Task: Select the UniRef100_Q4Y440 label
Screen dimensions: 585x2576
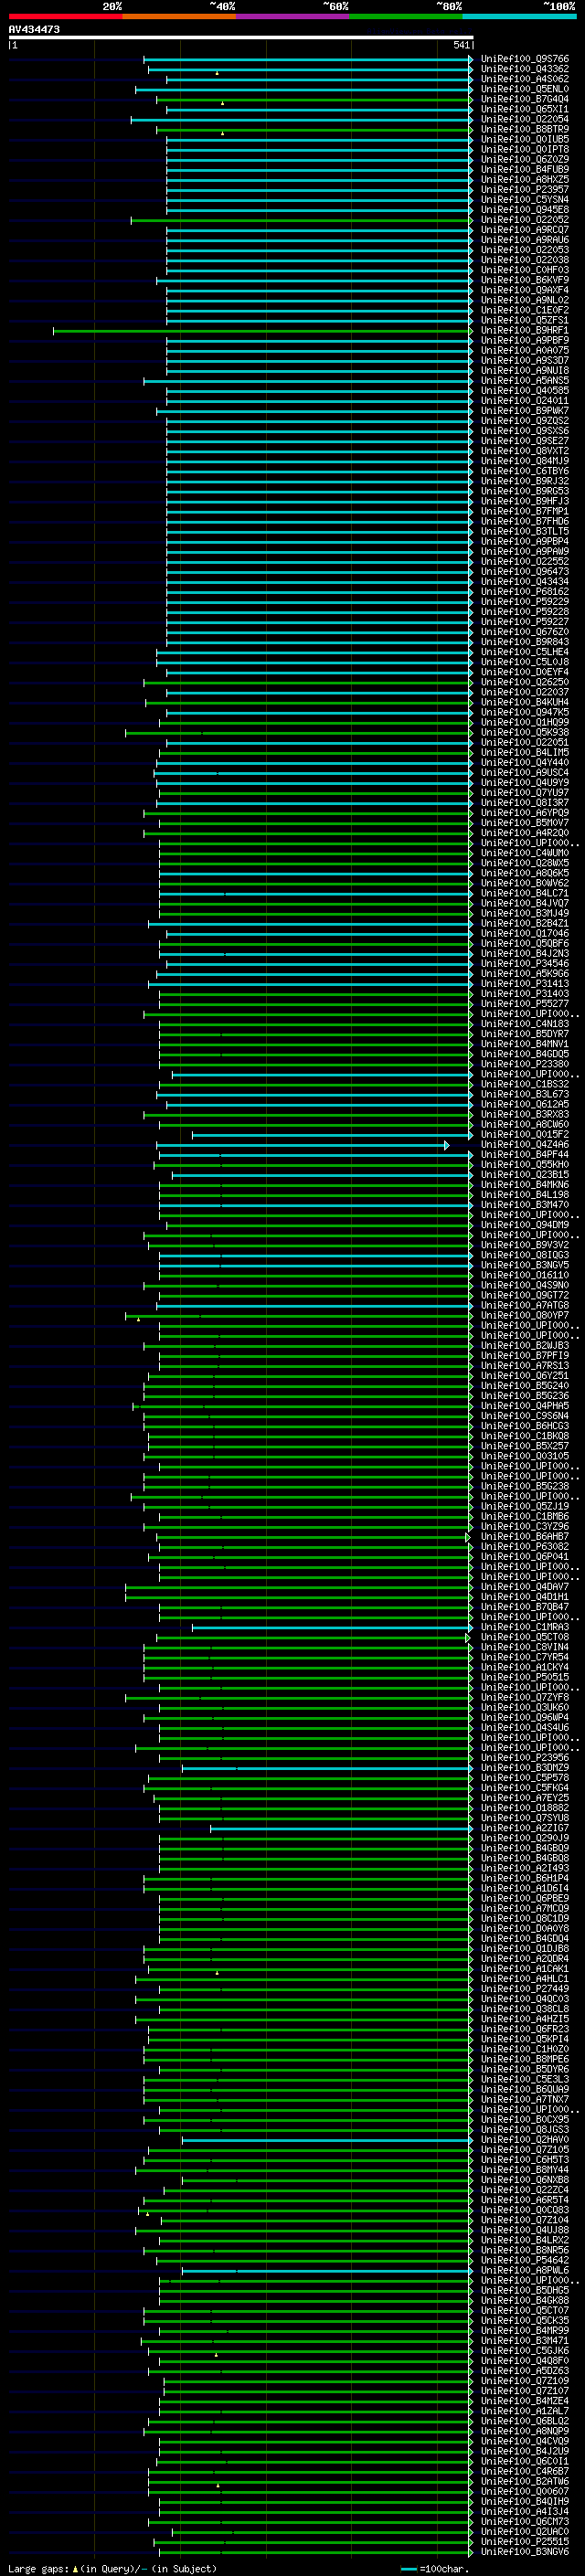Action: pyautogui.click(x=525, y=763)
